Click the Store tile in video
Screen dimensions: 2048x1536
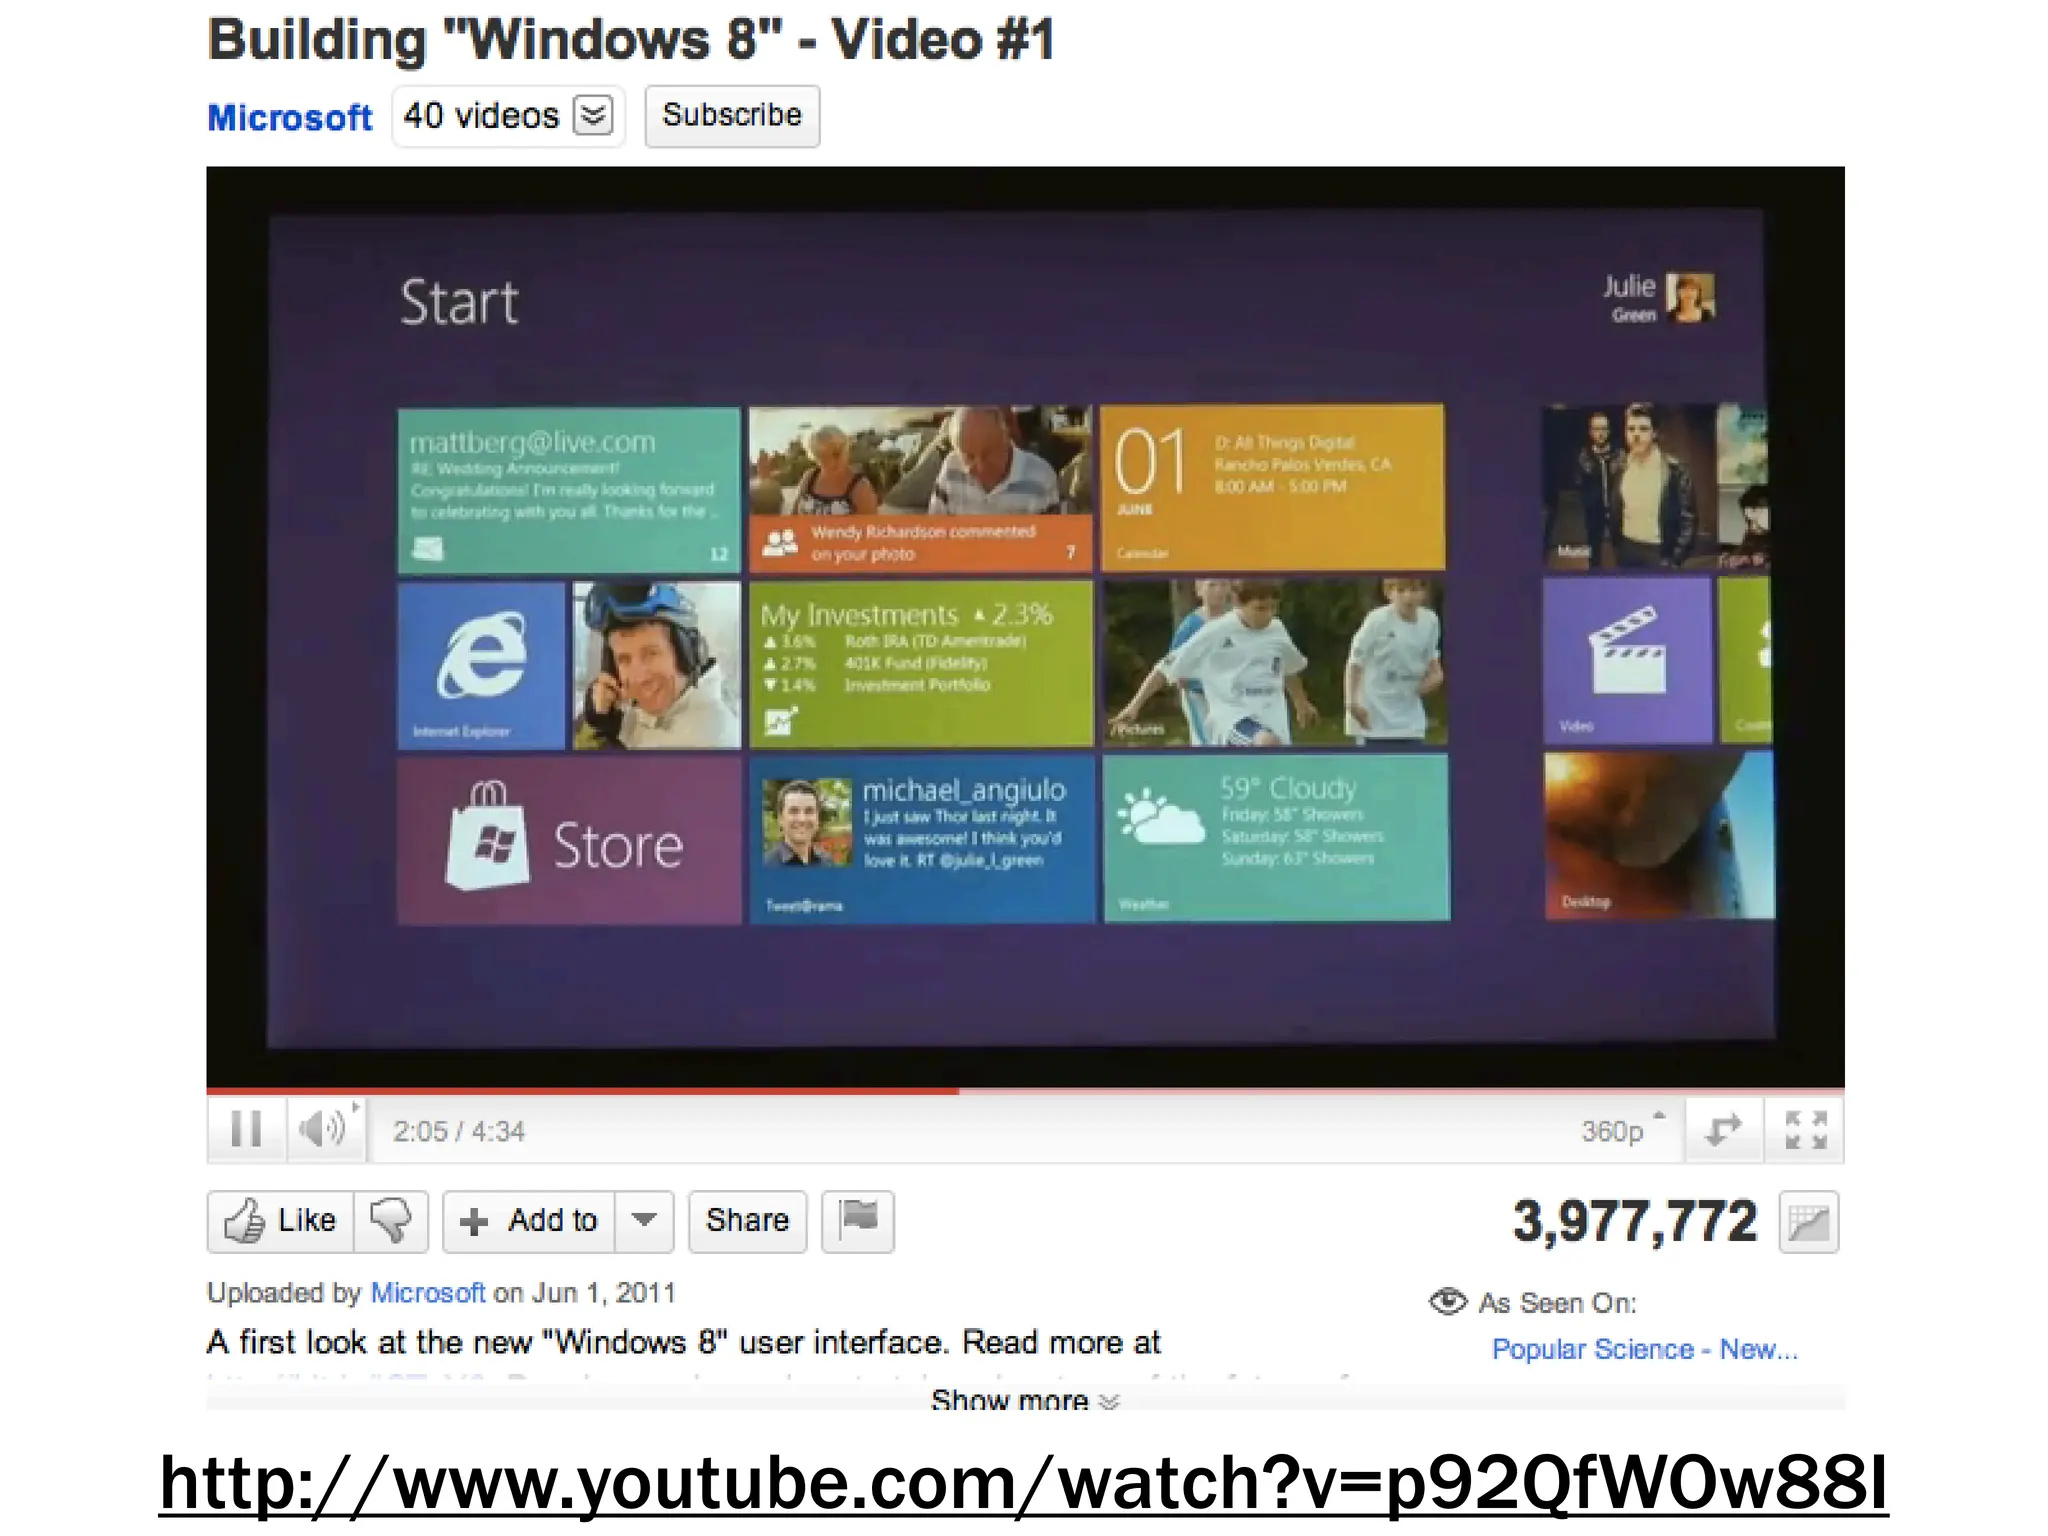569,842
